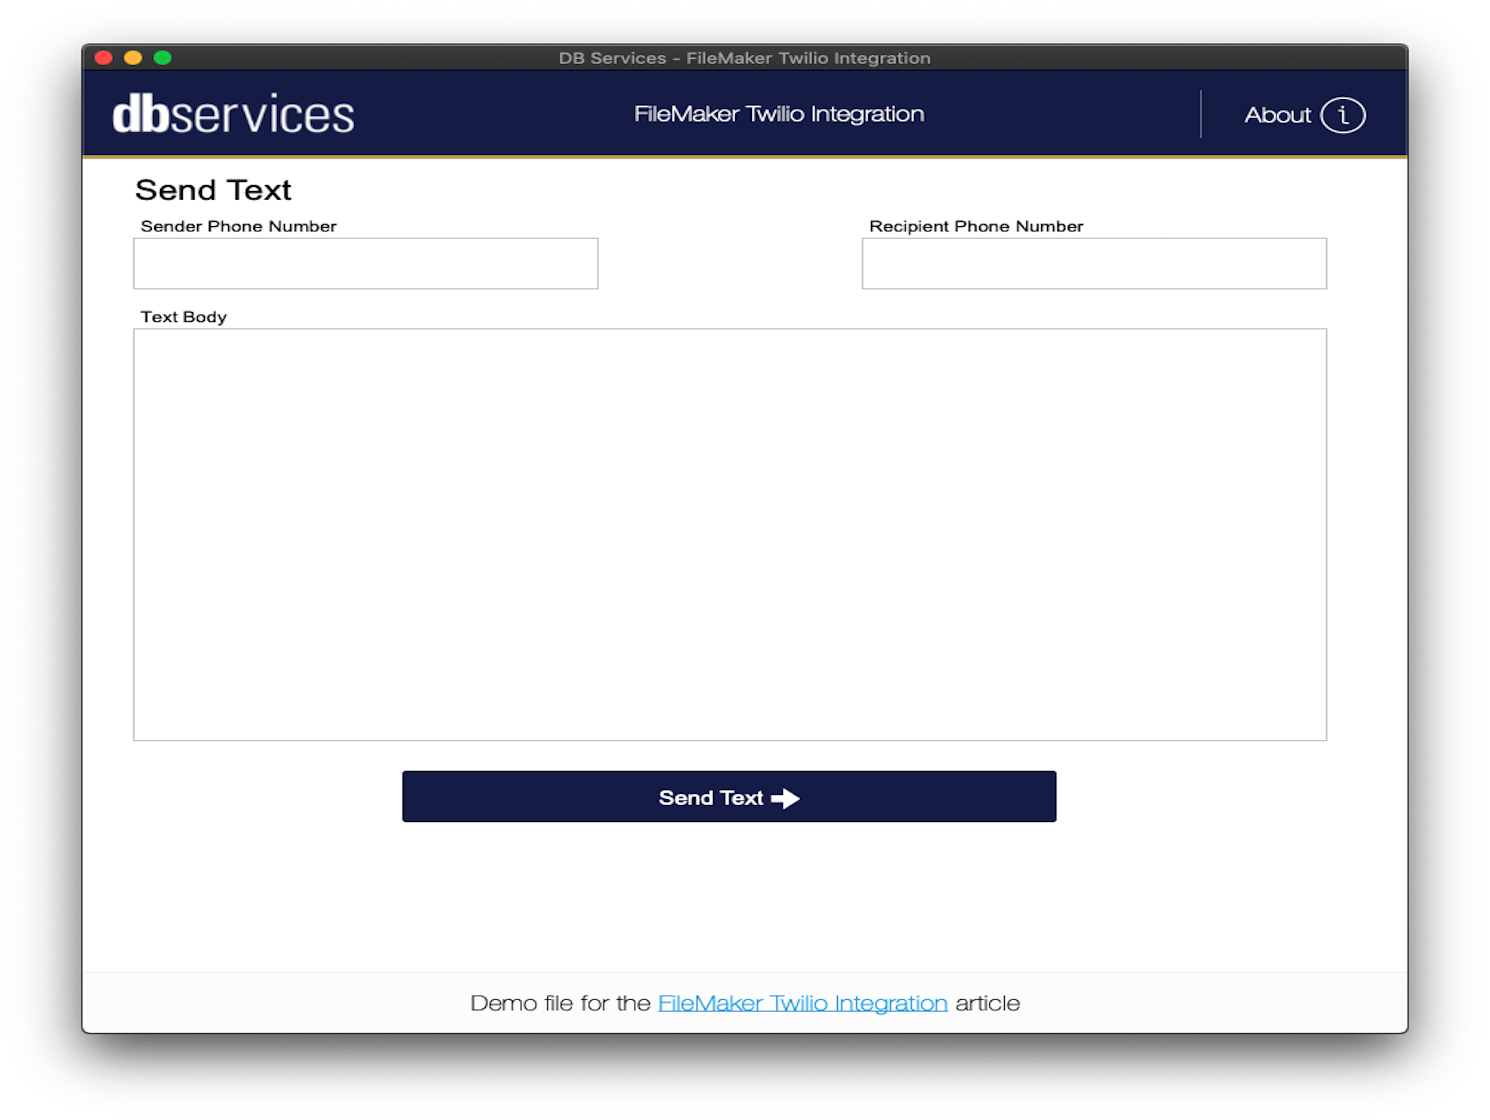Minimize the window using yellow button
1490x1120 pixels.
[133, 58]
